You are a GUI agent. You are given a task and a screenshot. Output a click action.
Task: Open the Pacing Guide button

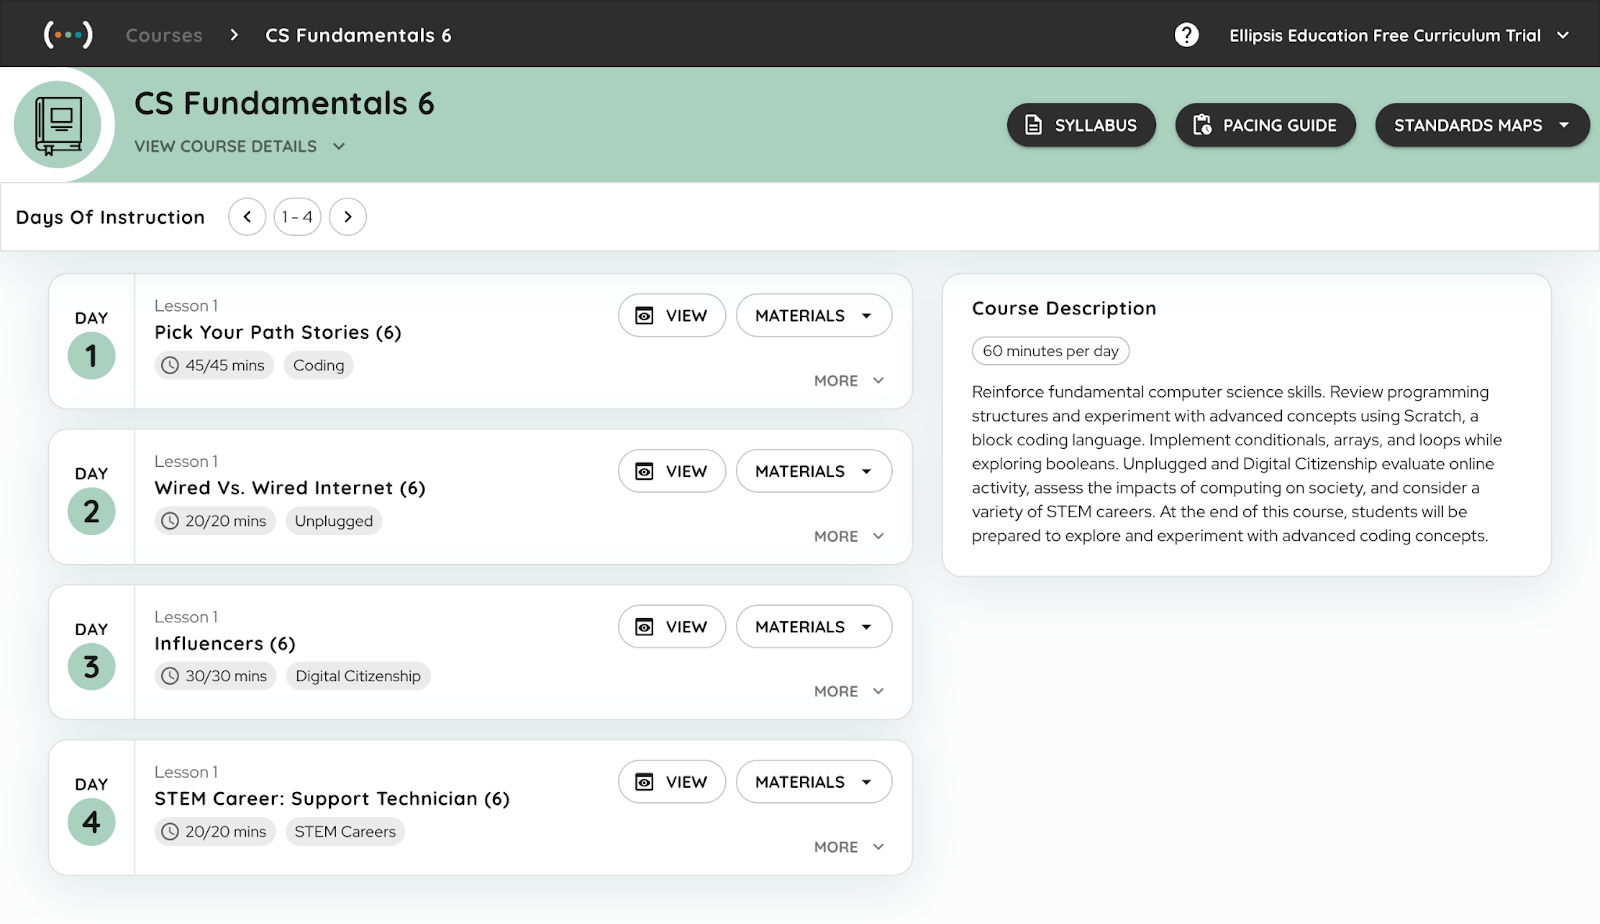(1265, 125)
